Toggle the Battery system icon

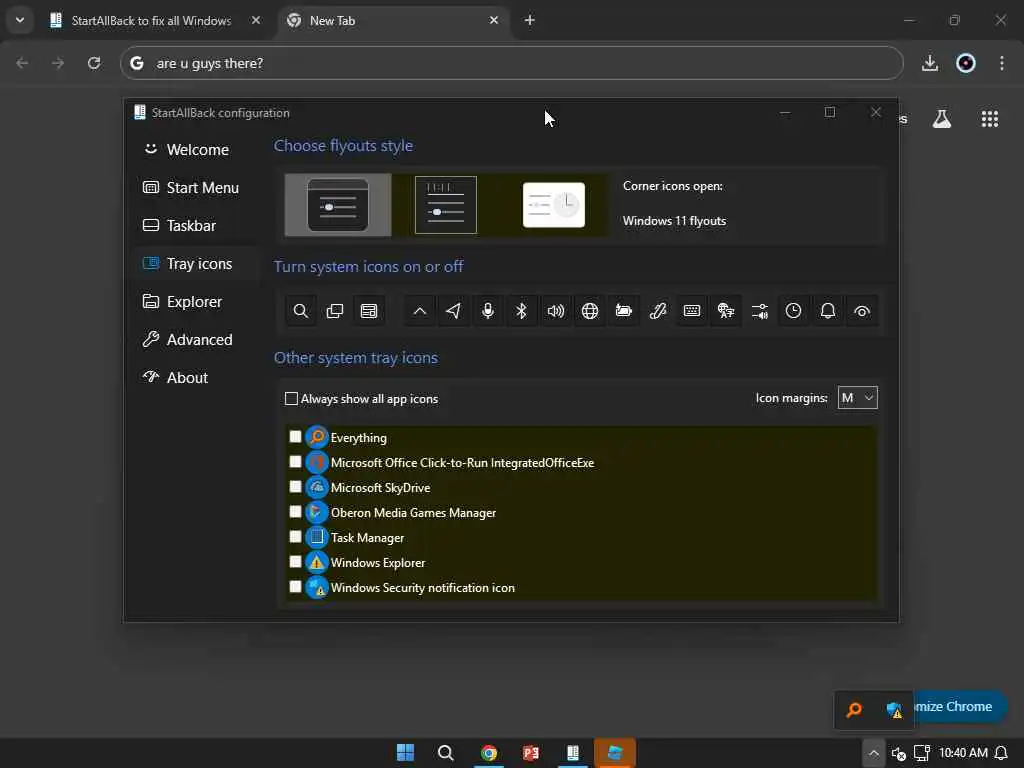624,311
